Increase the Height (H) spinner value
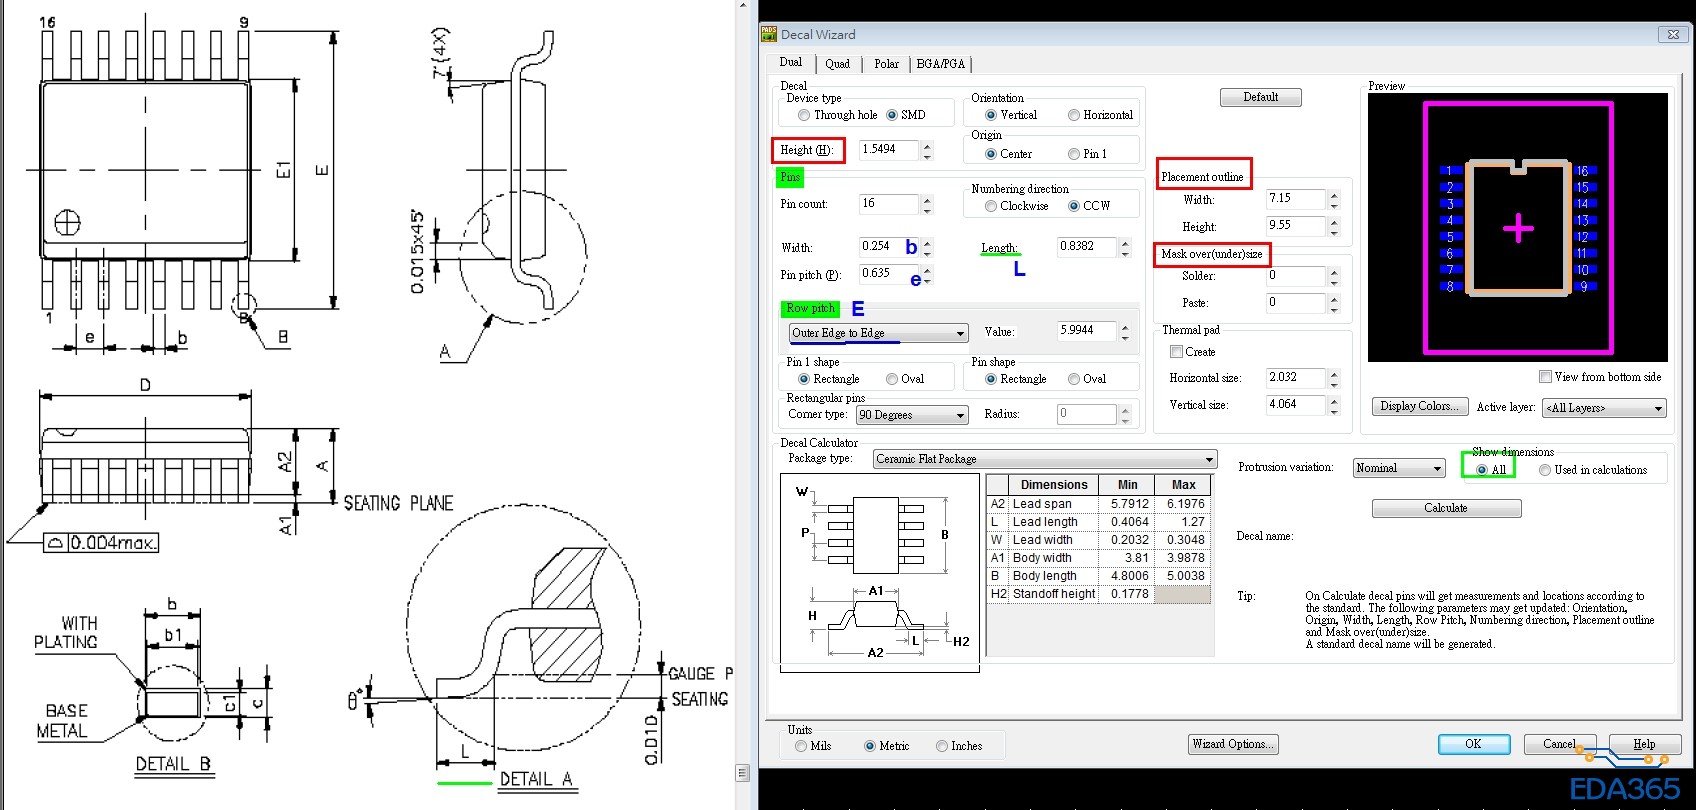This screenshot has height=810, width=1696. [x=927, y=145]
